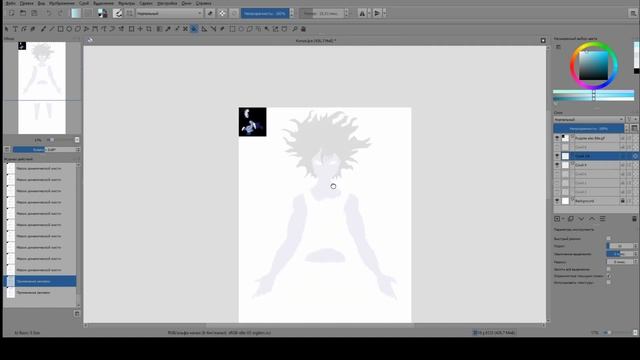The height and width of the screenshot is (360, 640).
Task: Open the Правка menu
Action: point(27,3)
